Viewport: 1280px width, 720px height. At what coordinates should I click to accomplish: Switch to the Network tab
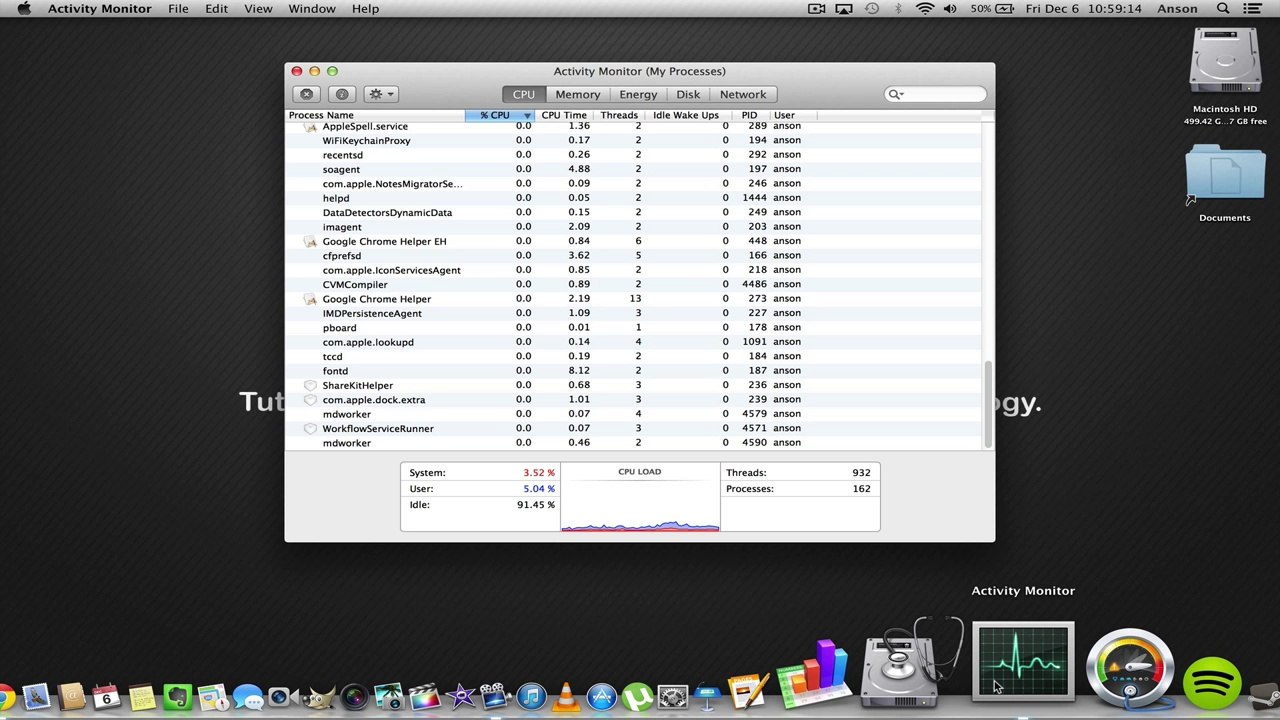[x=743, y=94]
